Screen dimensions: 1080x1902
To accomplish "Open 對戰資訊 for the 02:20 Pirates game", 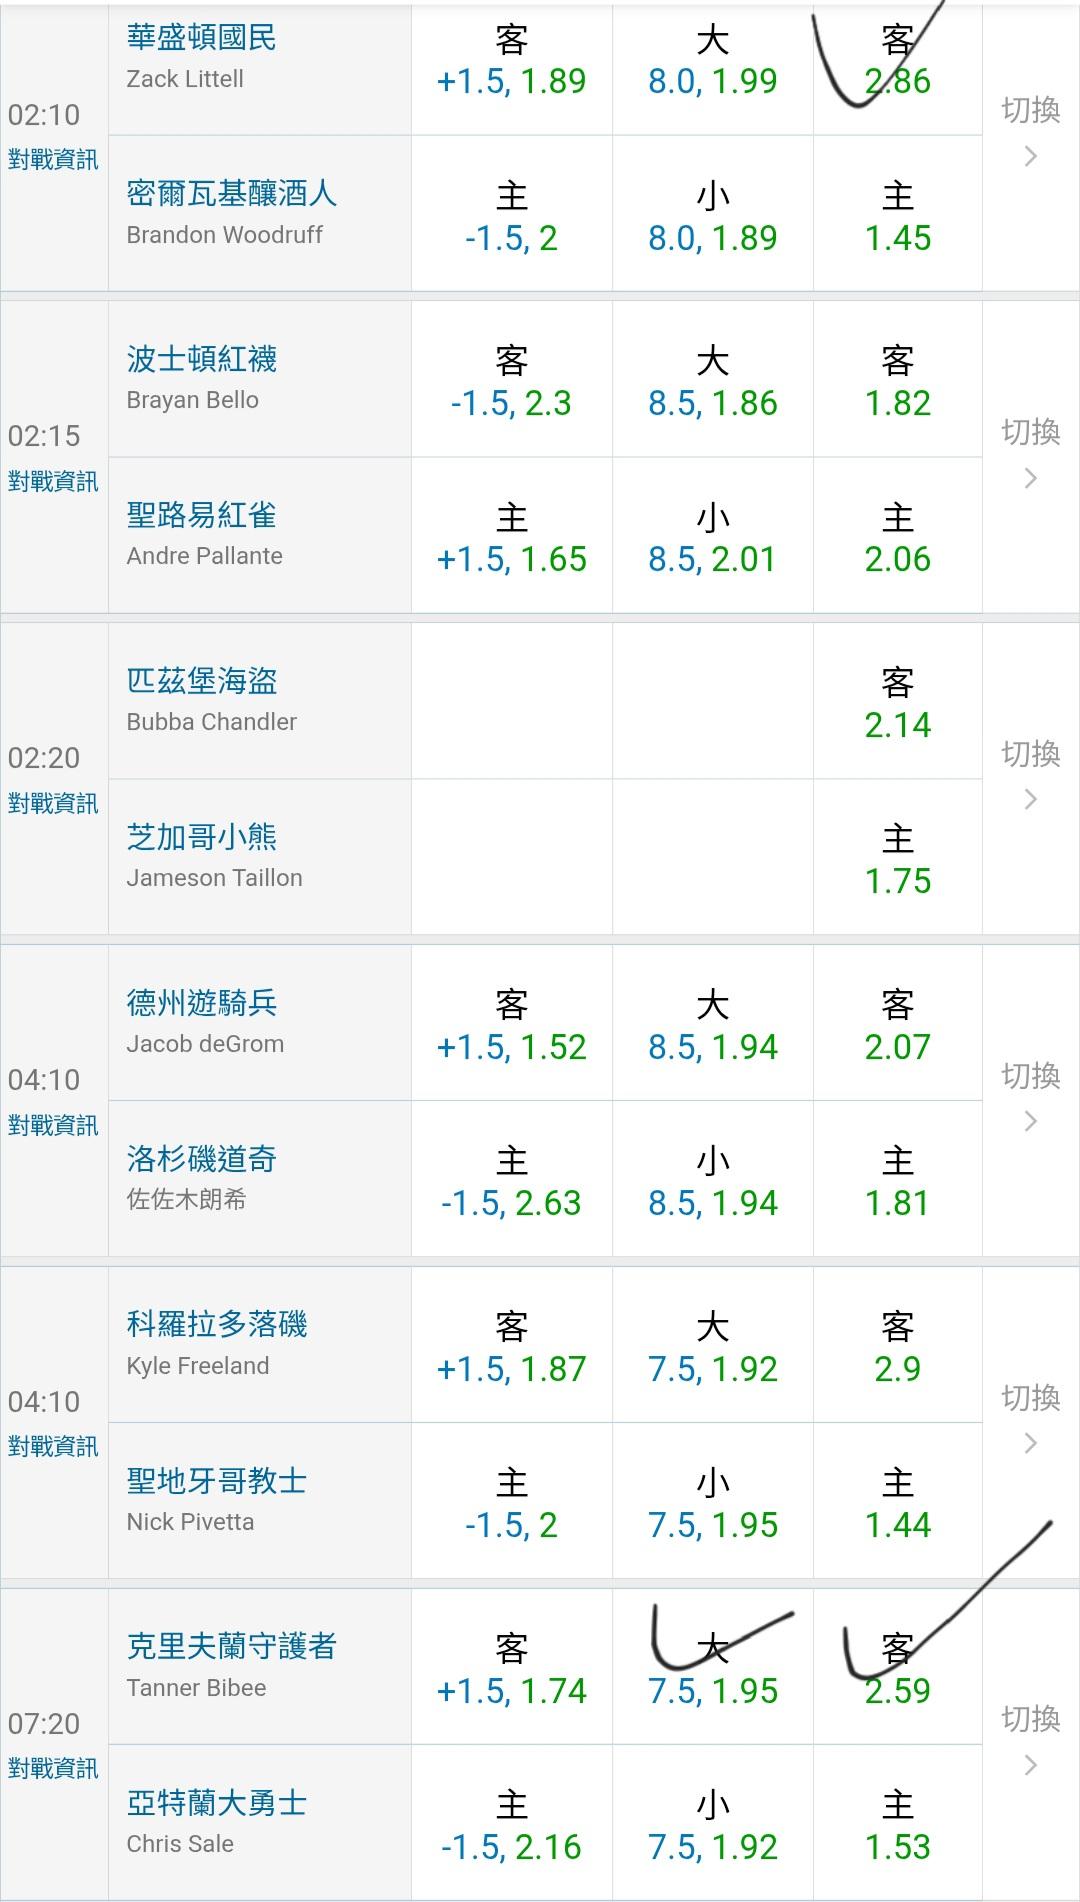I will (x=53, y=803).
